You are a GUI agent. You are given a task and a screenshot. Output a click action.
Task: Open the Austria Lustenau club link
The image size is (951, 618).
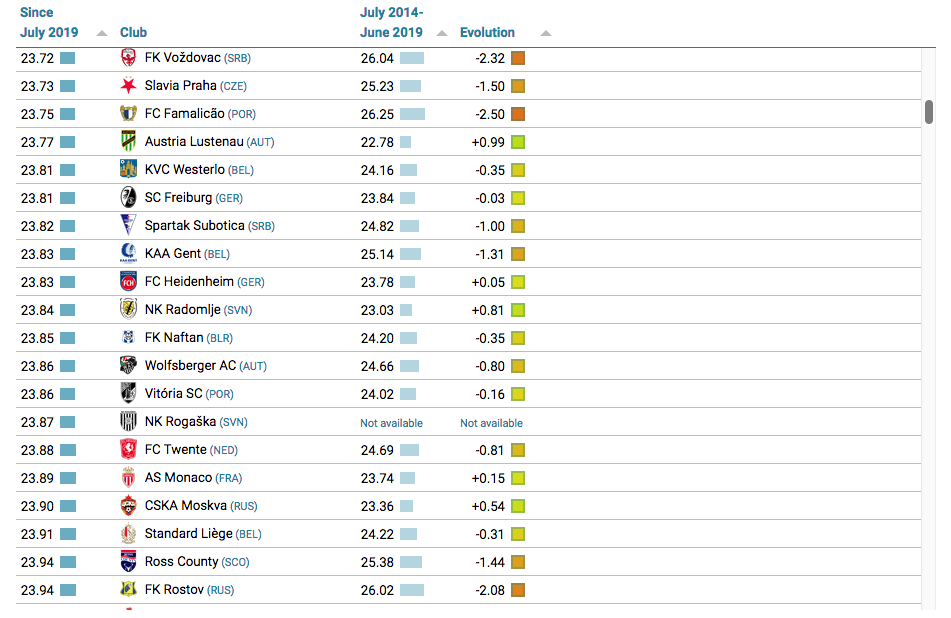tap(194, 142)
